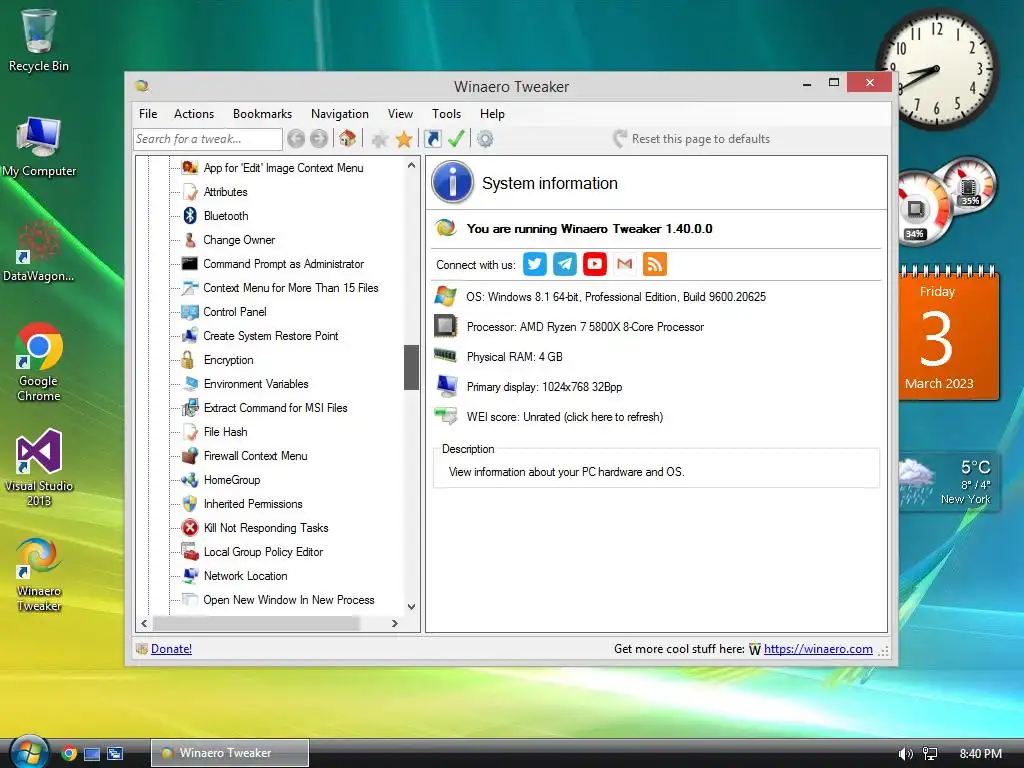
Task: Click the network icon in system tray
Action: (x=930, y=754)
